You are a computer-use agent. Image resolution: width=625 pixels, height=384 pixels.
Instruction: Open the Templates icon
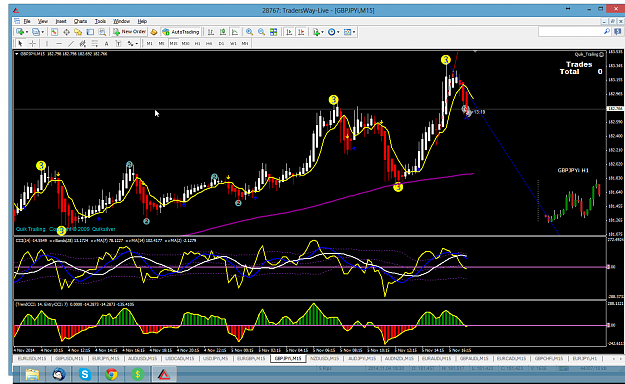point(347,32)
